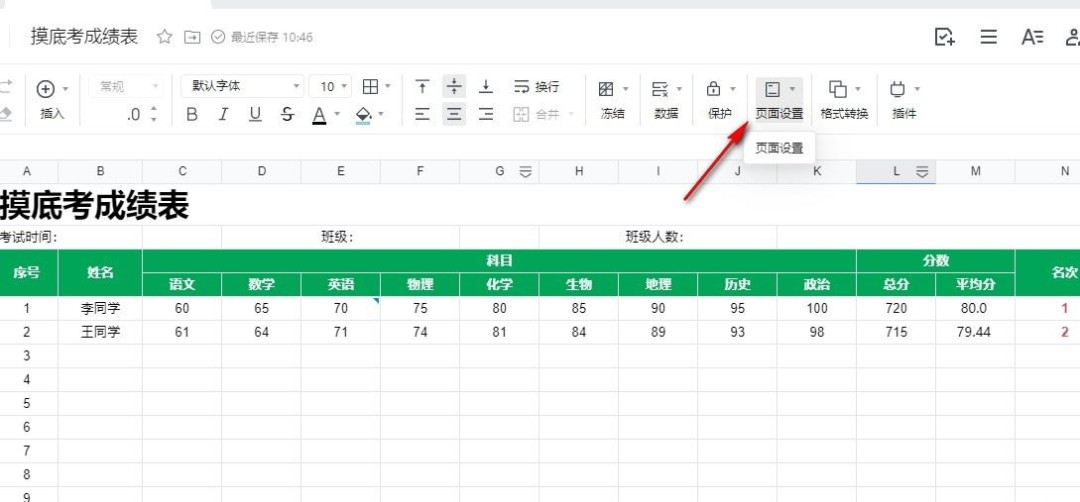Screen dimensions: 1080x502
Task: Star the 摸底考成绩表 document as favorite
Action: (164, 37)
